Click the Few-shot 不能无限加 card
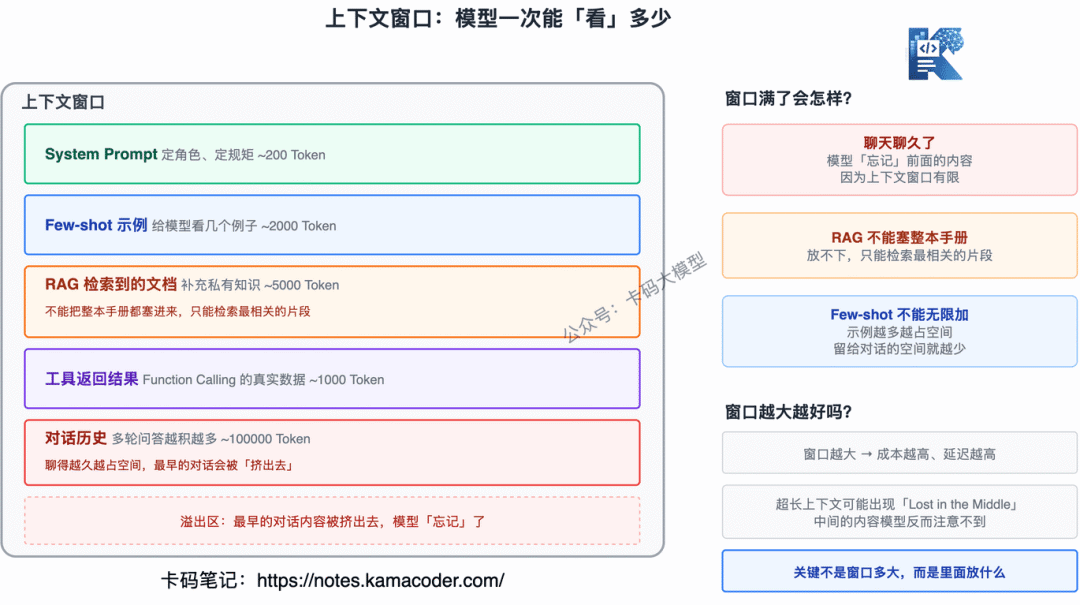 900,331
